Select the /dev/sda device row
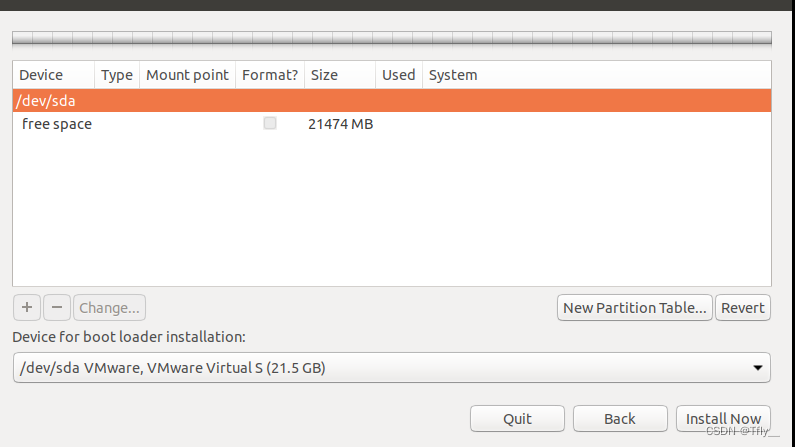 click(392, 100)
